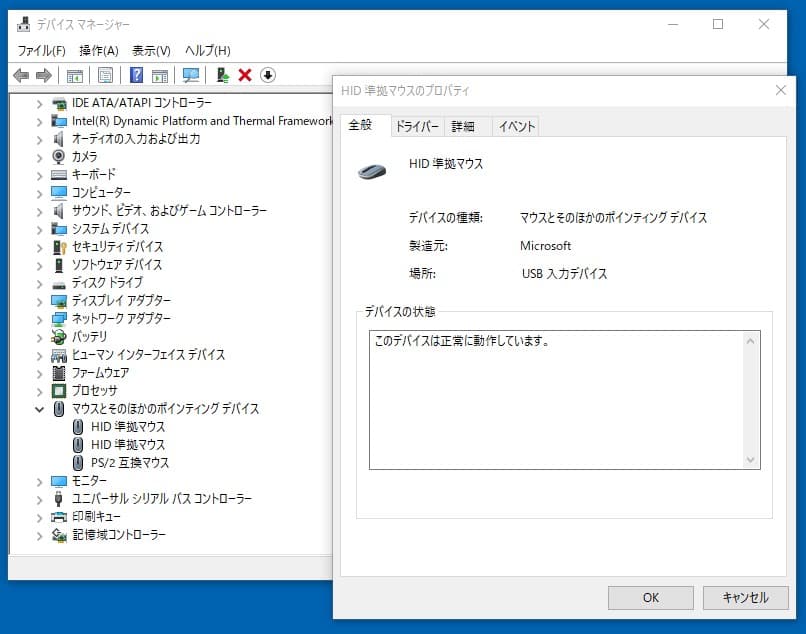Open the 表示(V) menu

coord(151,50)
